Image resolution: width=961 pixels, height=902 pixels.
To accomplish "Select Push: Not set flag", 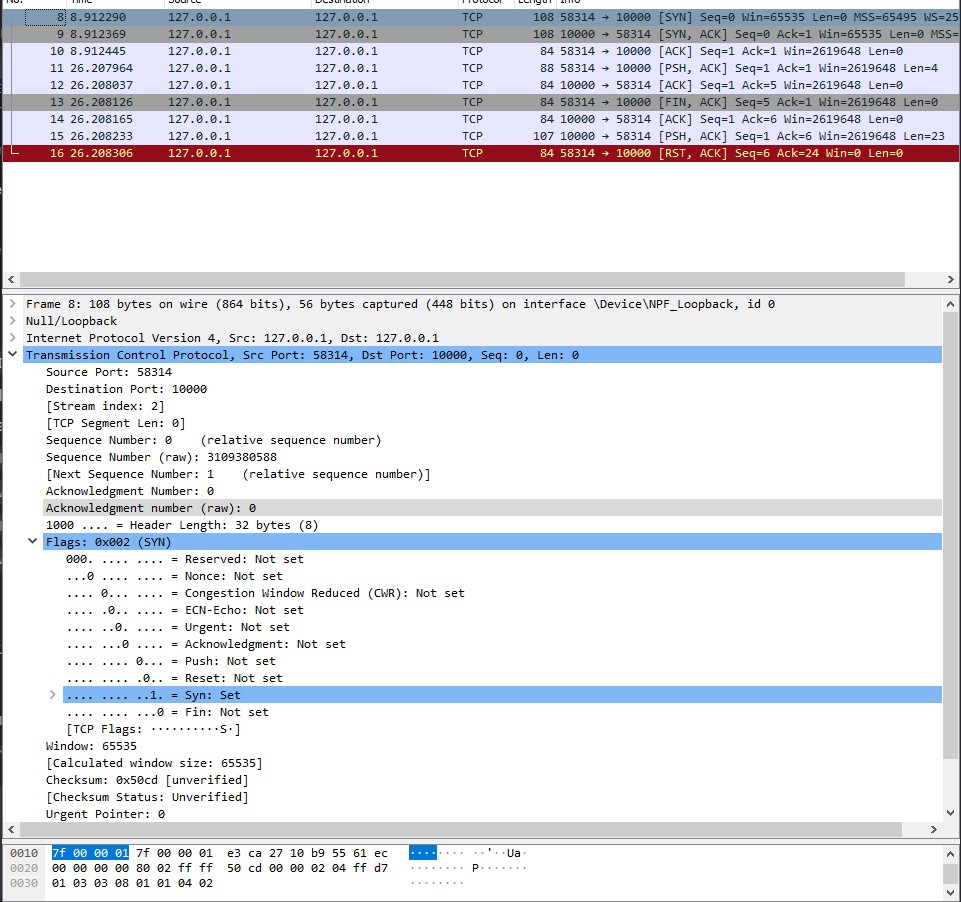I will coord(171,661).
